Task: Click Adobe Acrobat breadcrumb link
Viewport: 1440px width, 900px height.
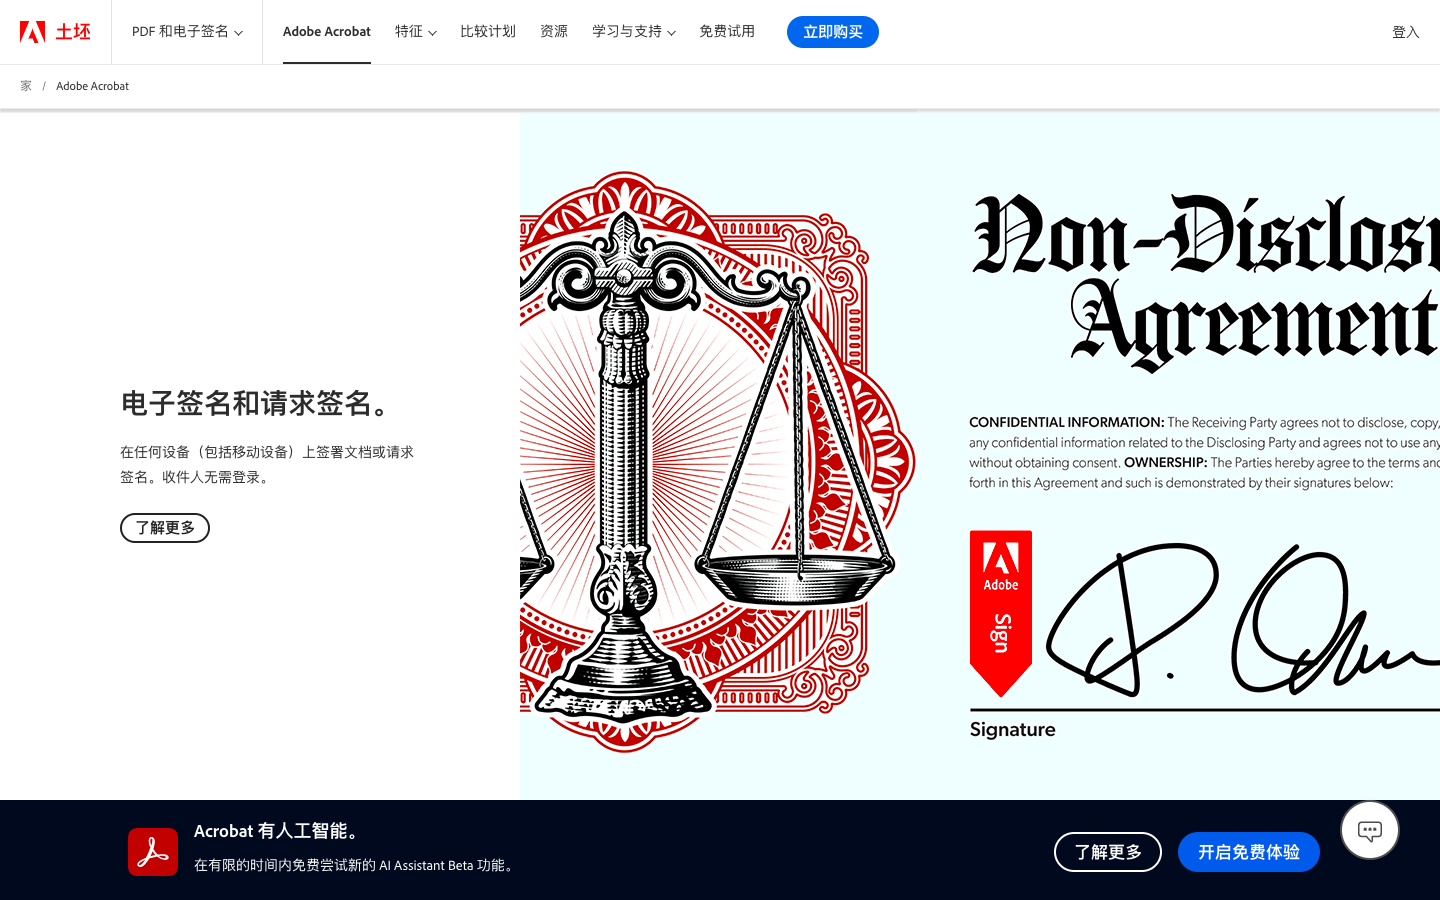Action: [x=92, y=86]
